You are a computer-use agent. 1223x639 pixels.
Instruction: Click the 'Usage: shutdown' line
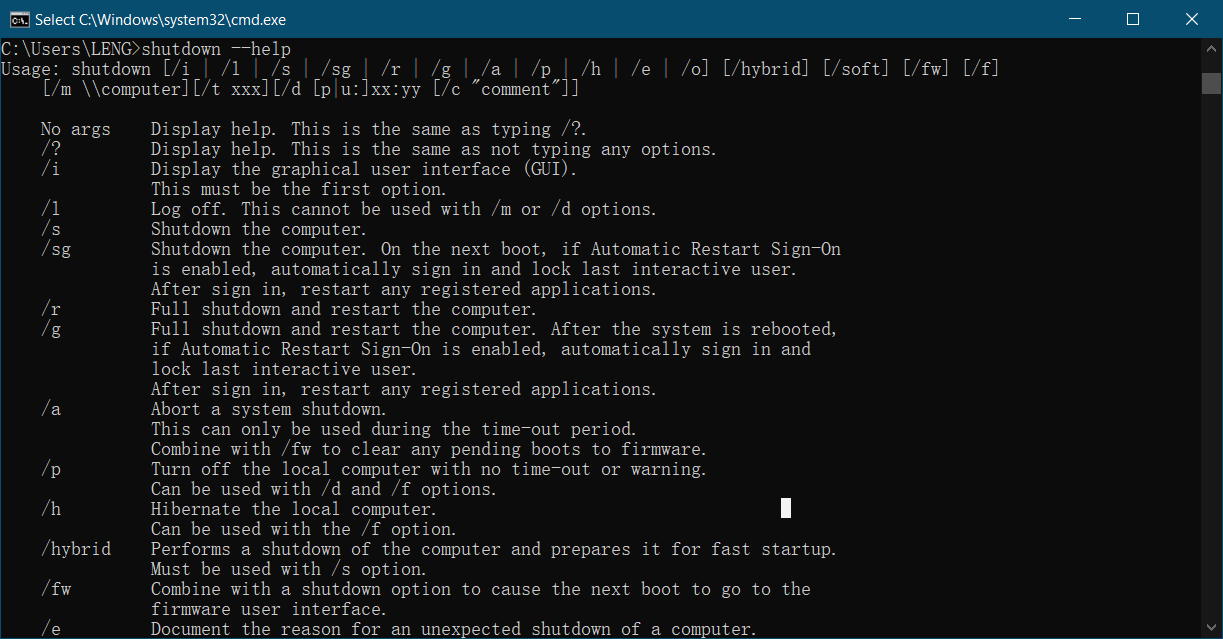(x=500, y=69)
